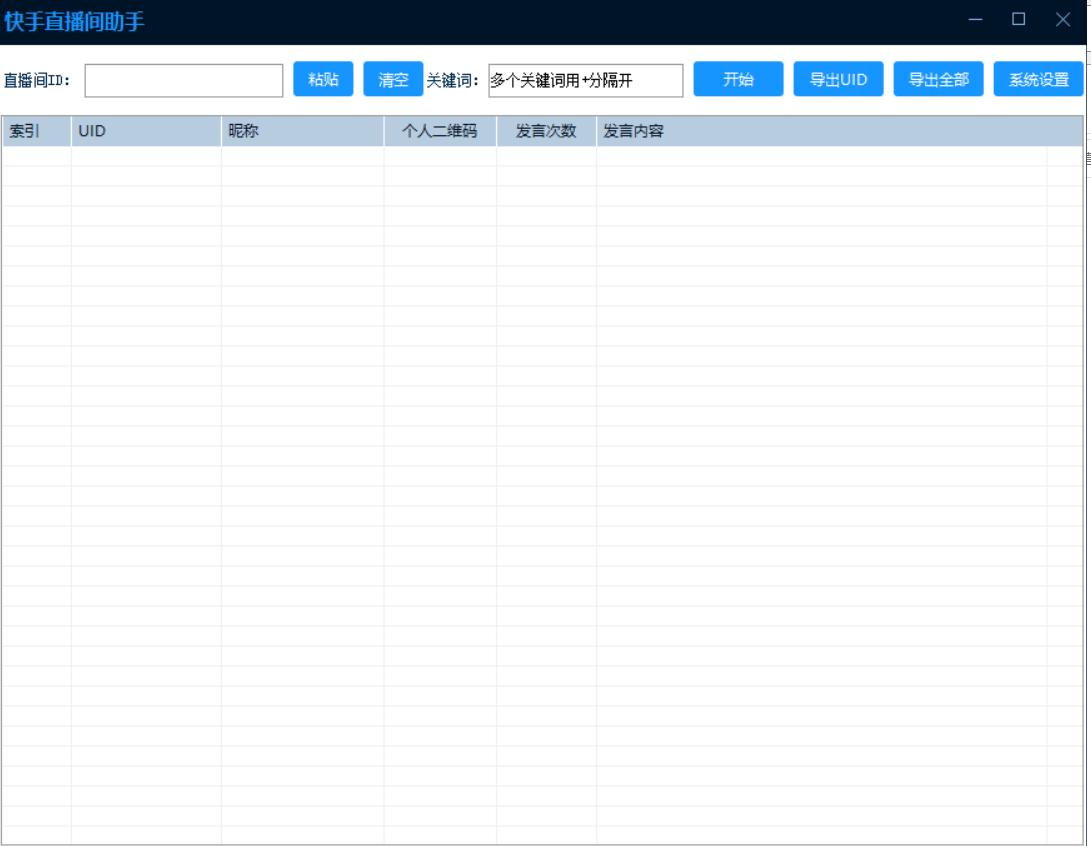This screenshot has width=1091, height=846.
Task: Export everything with 导出全部 button
Action: point(939,79)
